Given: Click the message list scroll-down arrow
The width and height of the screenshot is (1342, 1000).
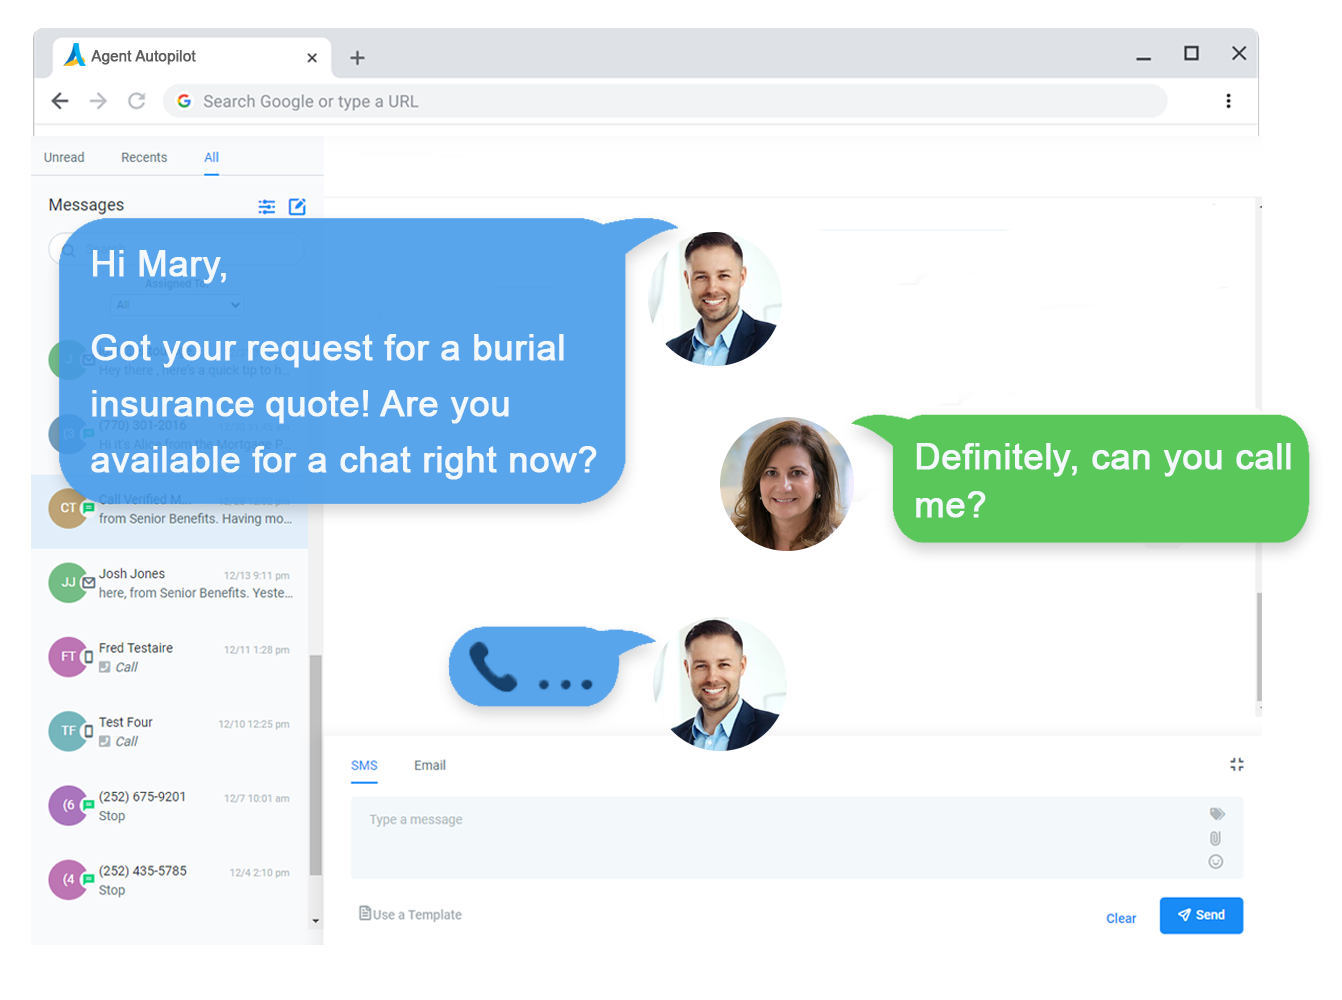Looking at the screenshot, I should coord(316,921).
